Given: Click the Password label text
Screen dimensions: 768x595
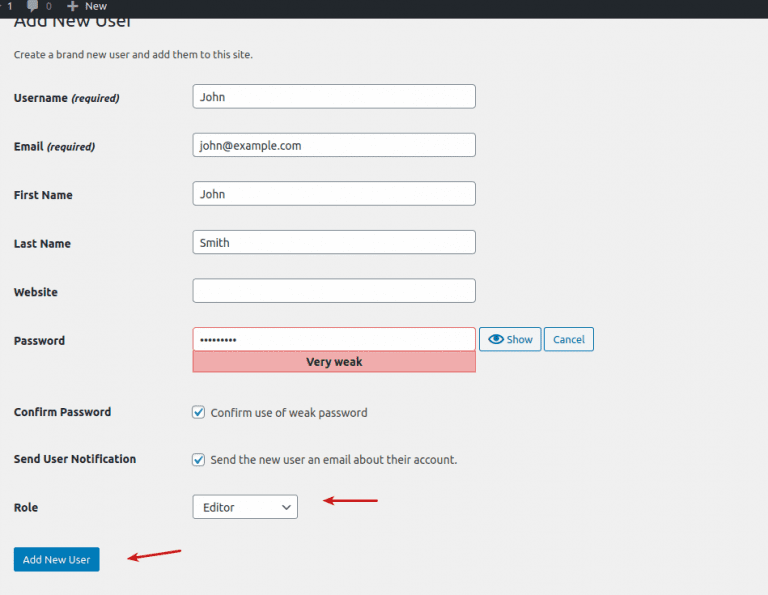Looking at the screenshot, I should click(x=39, y=340).
